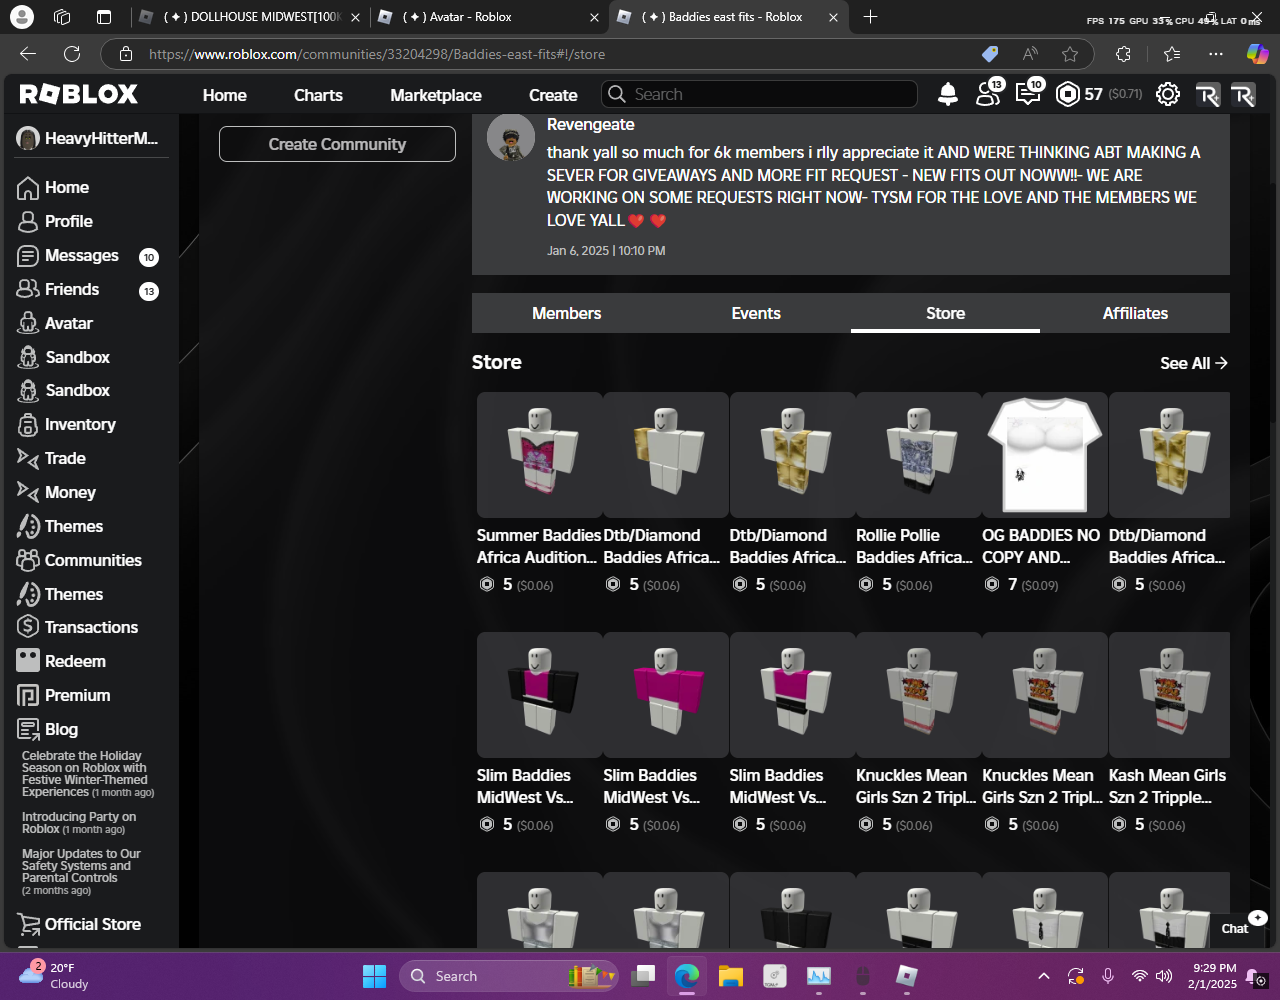
Task: Click Revengeate avatar picture on shout
Action: (511, 138)
